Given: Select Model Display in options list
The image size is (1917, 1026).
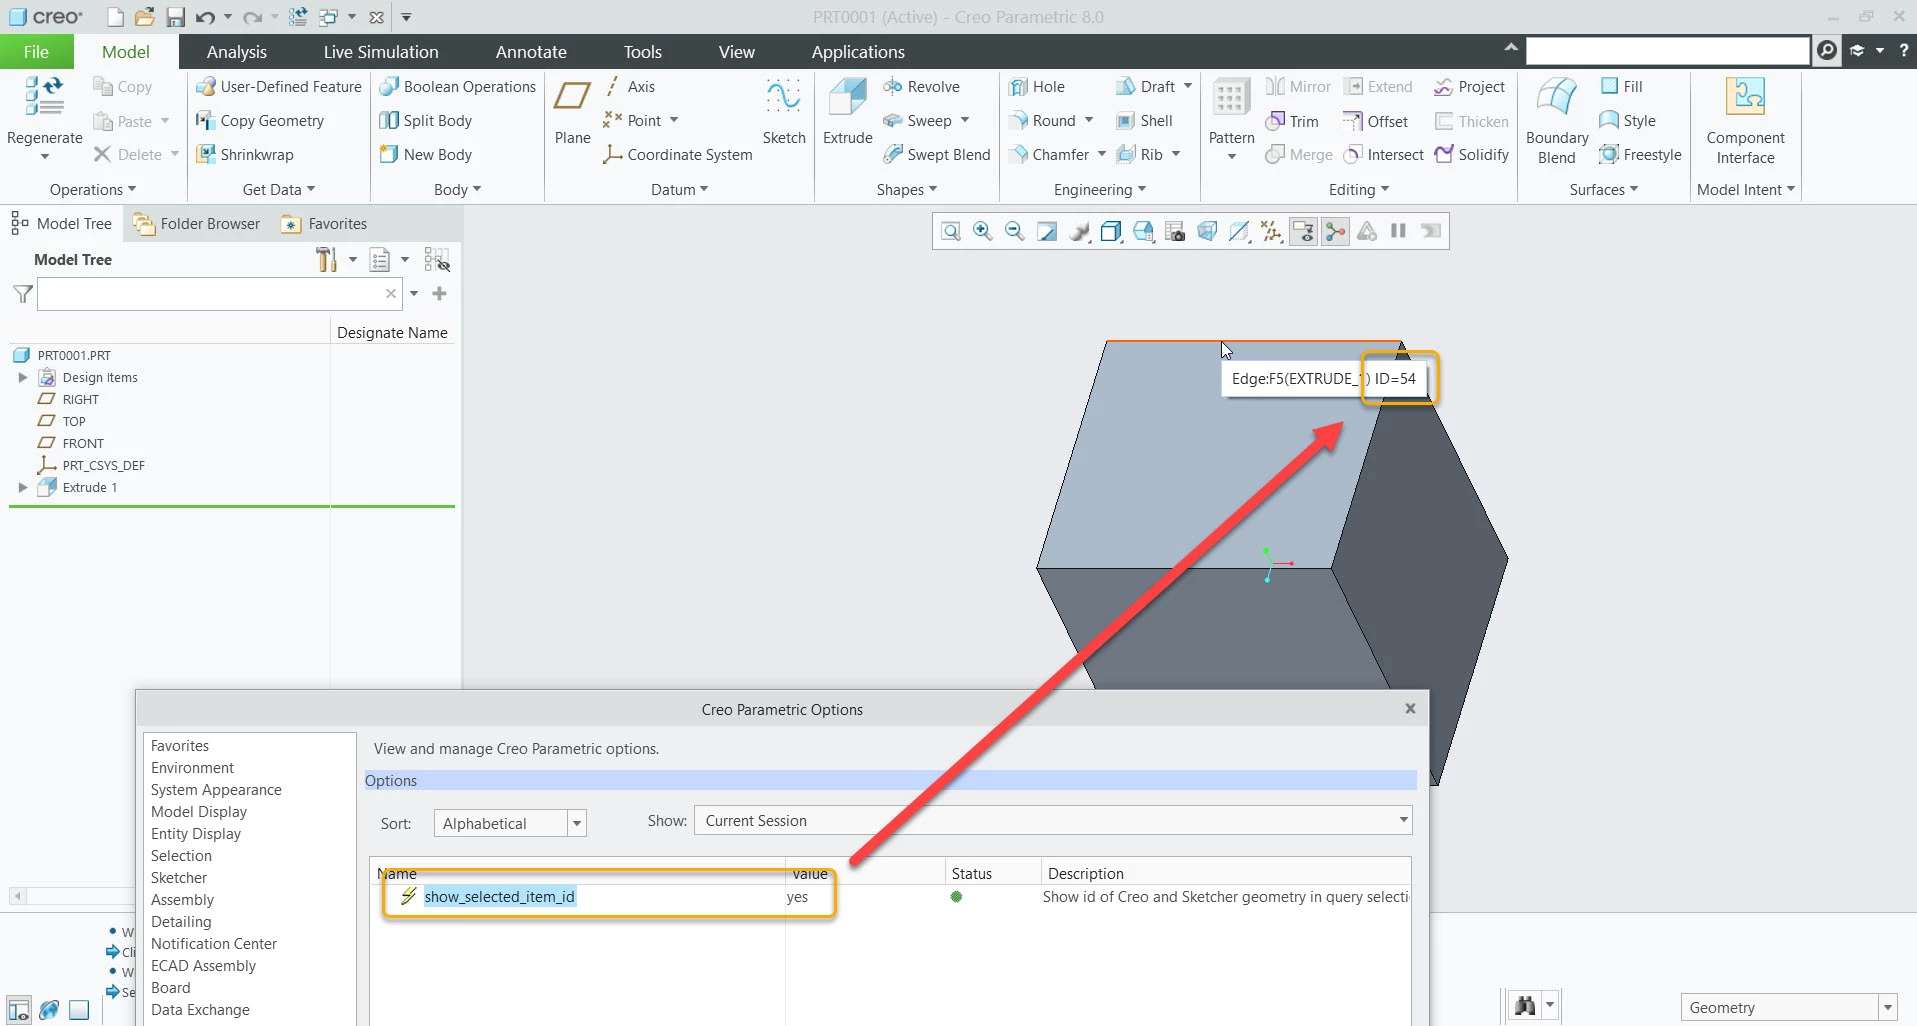Looking at the screenshot, I should pos(199,812).
